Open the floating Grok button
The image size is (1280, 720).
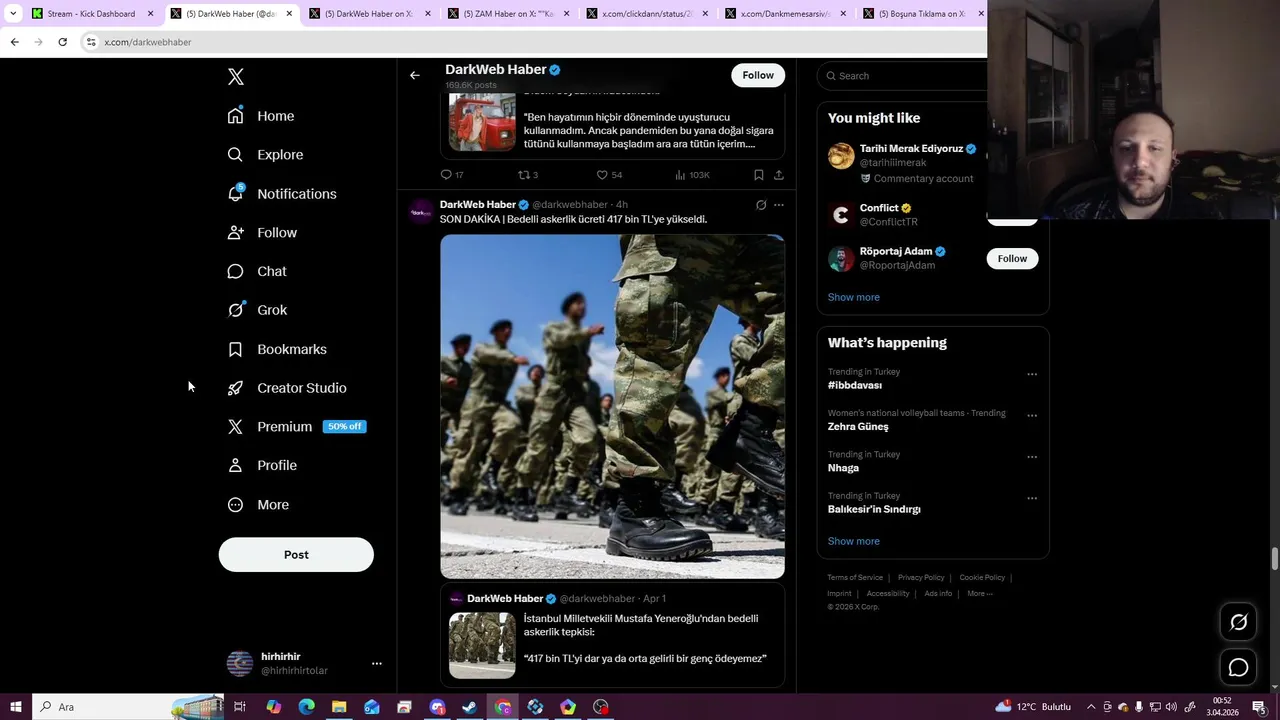(1238, 622)
